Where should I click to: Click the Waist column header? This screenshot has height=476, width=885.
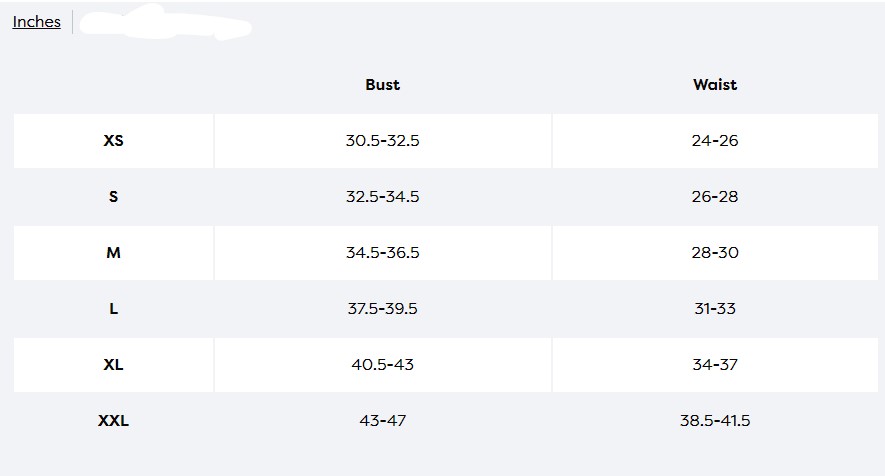[x=714, y=85]
